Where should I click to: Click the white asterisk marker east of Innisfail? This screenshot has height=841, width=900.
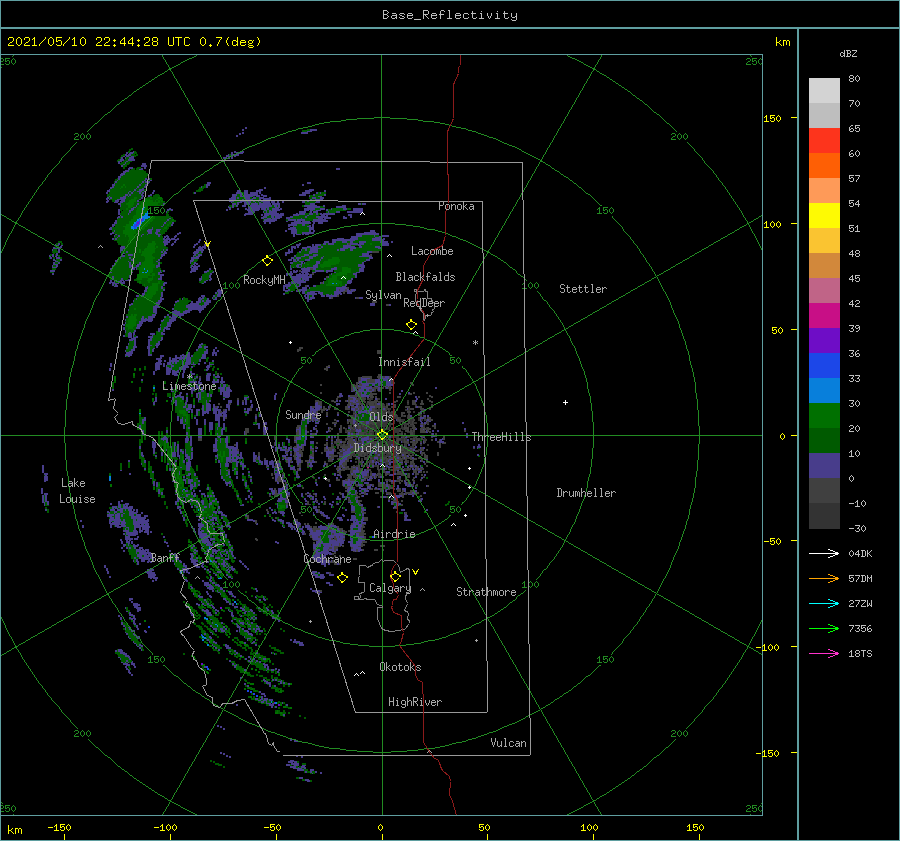point(475,343)
